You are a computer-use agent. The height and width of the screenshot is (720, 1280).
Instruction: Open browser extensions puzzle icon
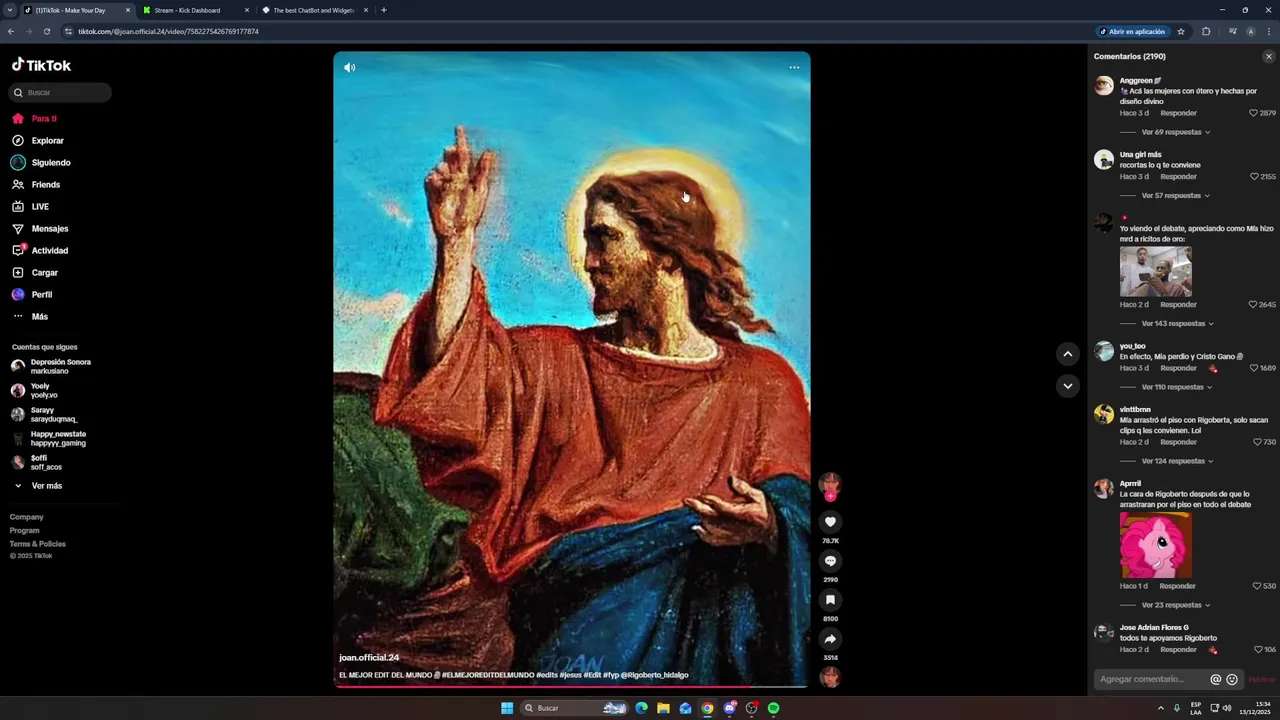click(x=1206, y=31)
